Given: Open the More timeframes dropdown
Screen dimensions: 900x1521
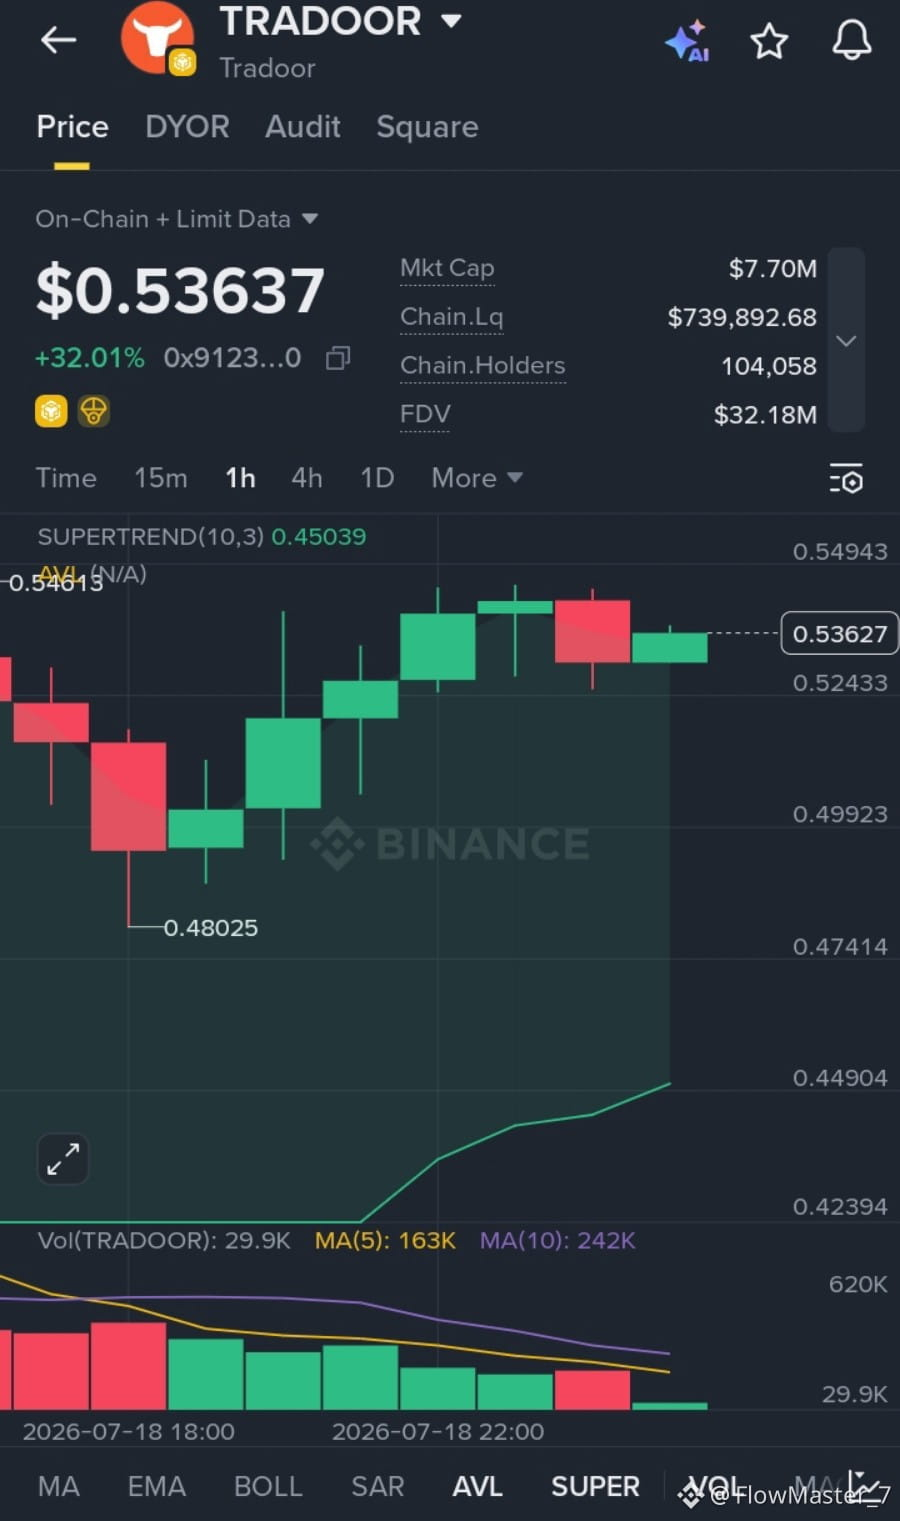Looking at the screenshot, I should click(477, 478).
